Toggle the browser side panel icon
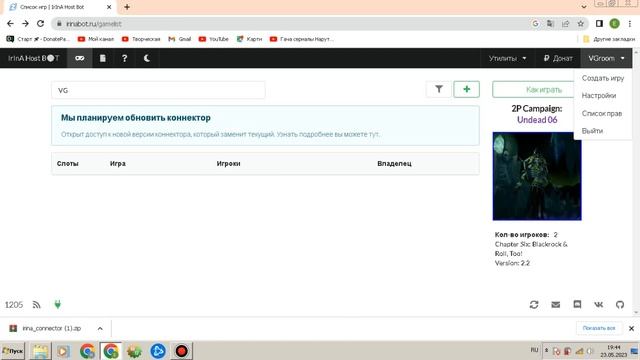 (x=599, y=24)
